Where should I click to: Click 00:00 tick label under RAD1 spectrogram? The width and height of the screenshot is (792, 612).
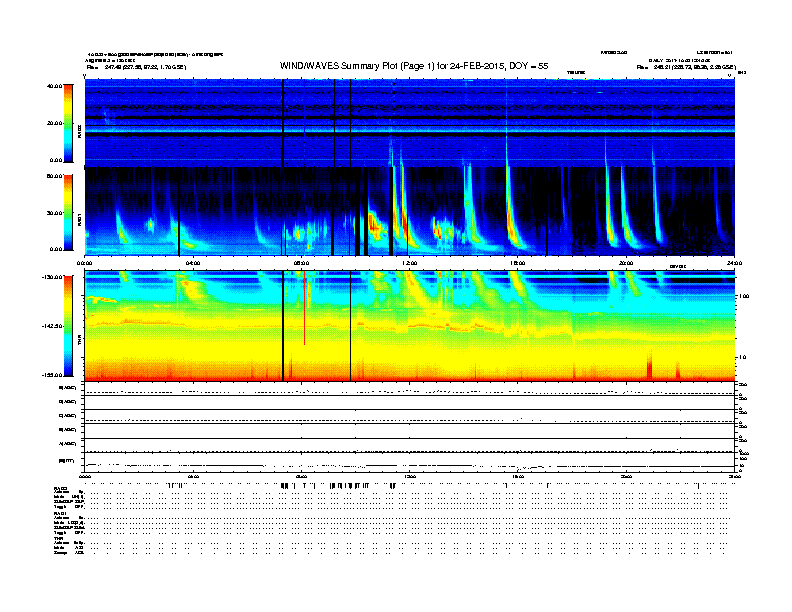pyautogui.click(x=84, y=263)
